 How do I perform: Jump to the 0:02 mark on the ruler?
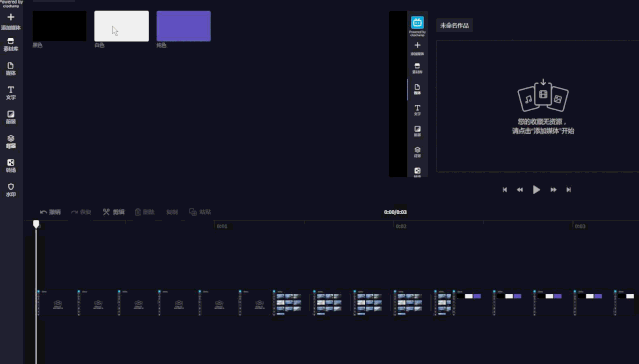pos(401,226)
